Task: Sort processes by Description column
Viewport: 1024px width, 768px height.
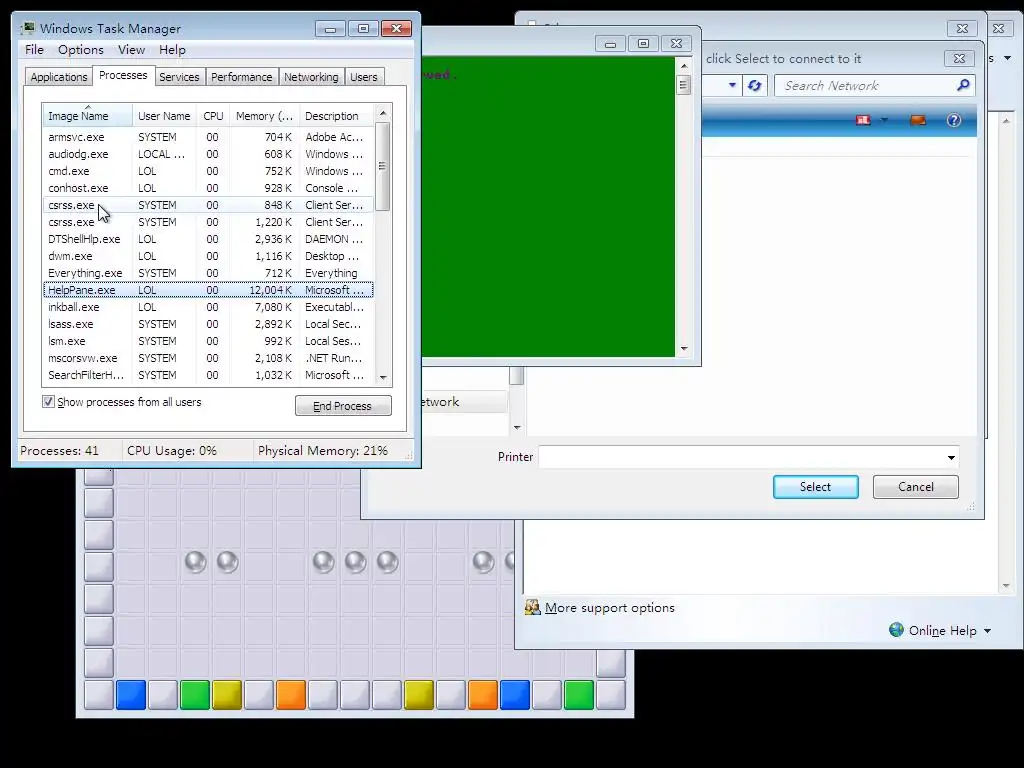Action: (336, 116)
